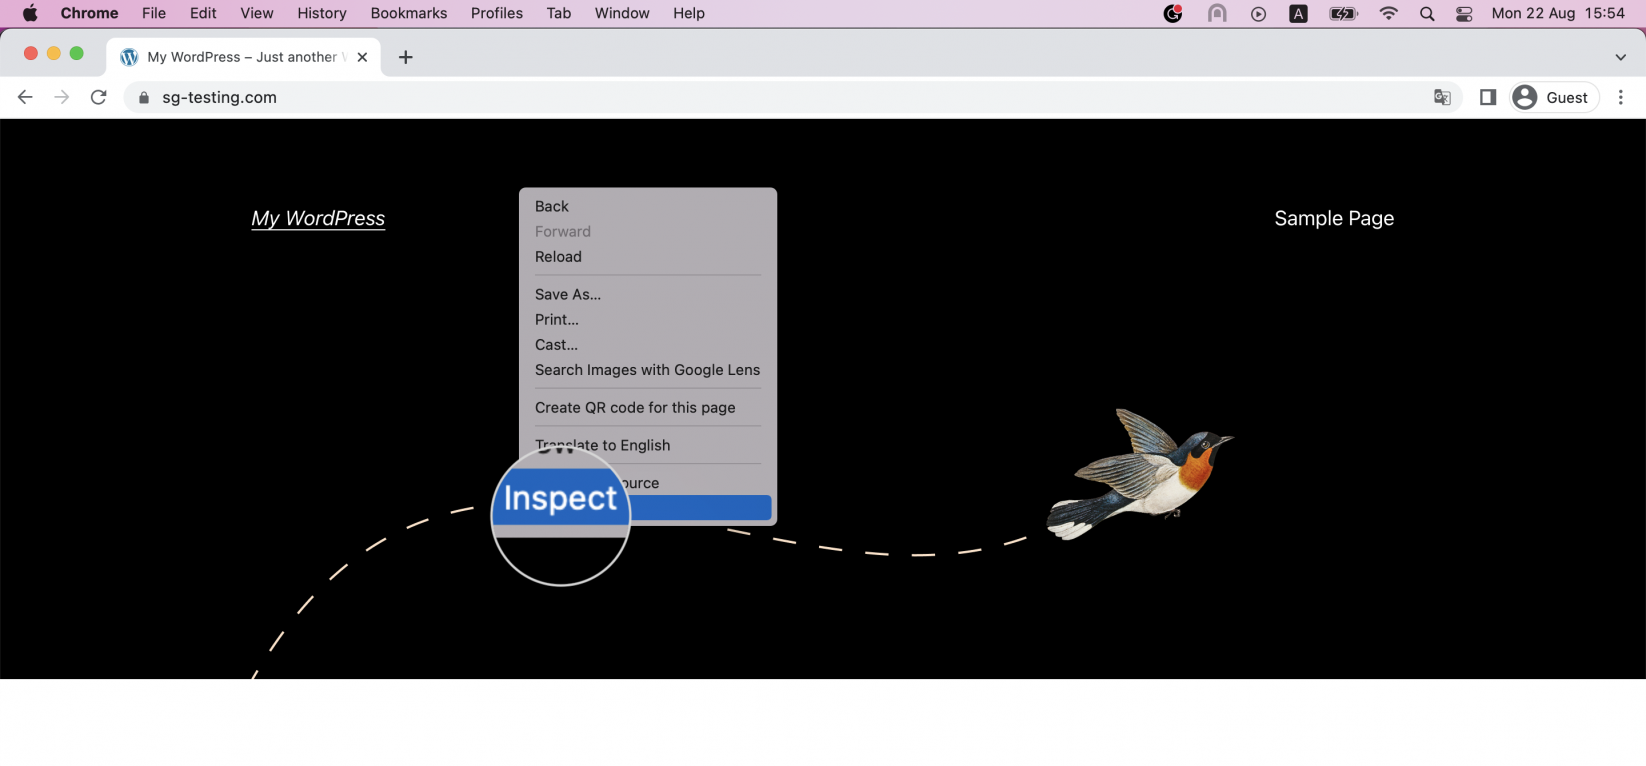Image resolution: width=1646 pixels, height=766 pixels.
Task: Toggle the side panel icon
Action: coord(1488,97)
